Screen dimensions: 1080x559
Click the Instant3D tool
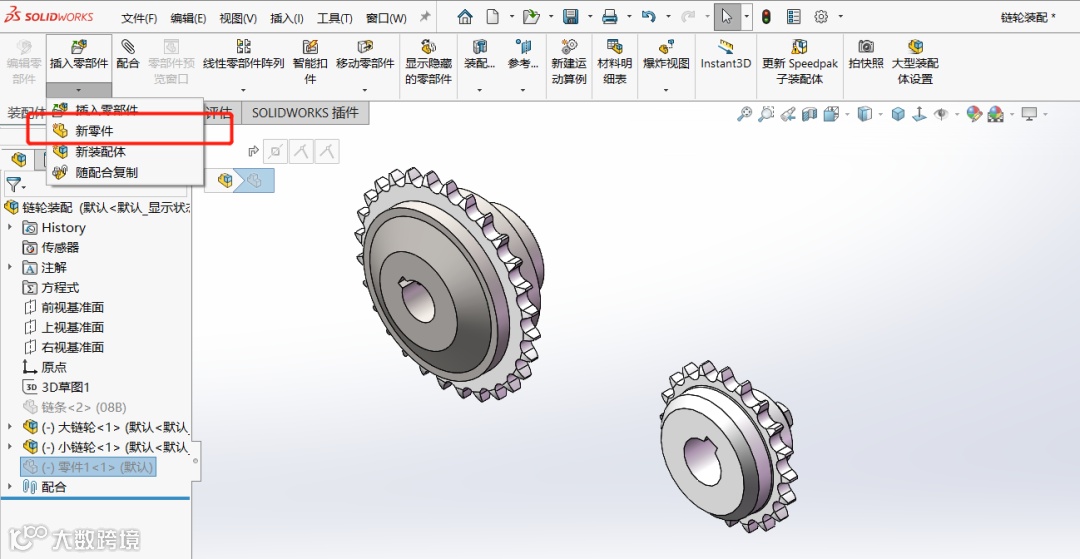click(725, 54)
